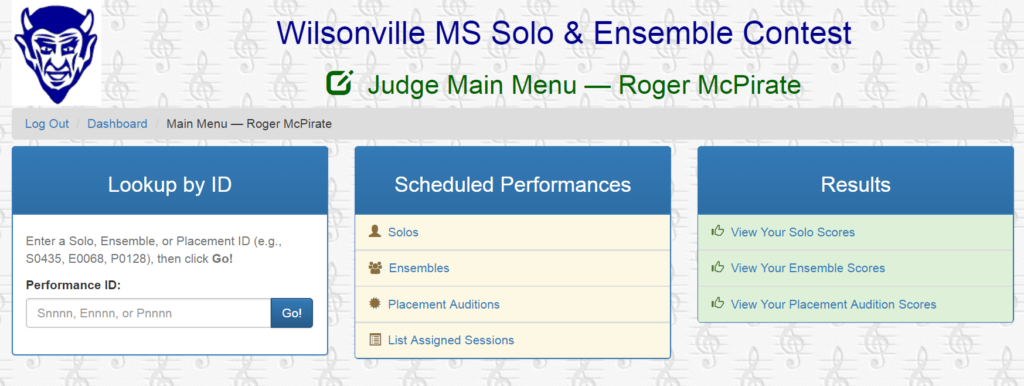Click the list icon beside List Assigned Sessions

pos(375,340)
